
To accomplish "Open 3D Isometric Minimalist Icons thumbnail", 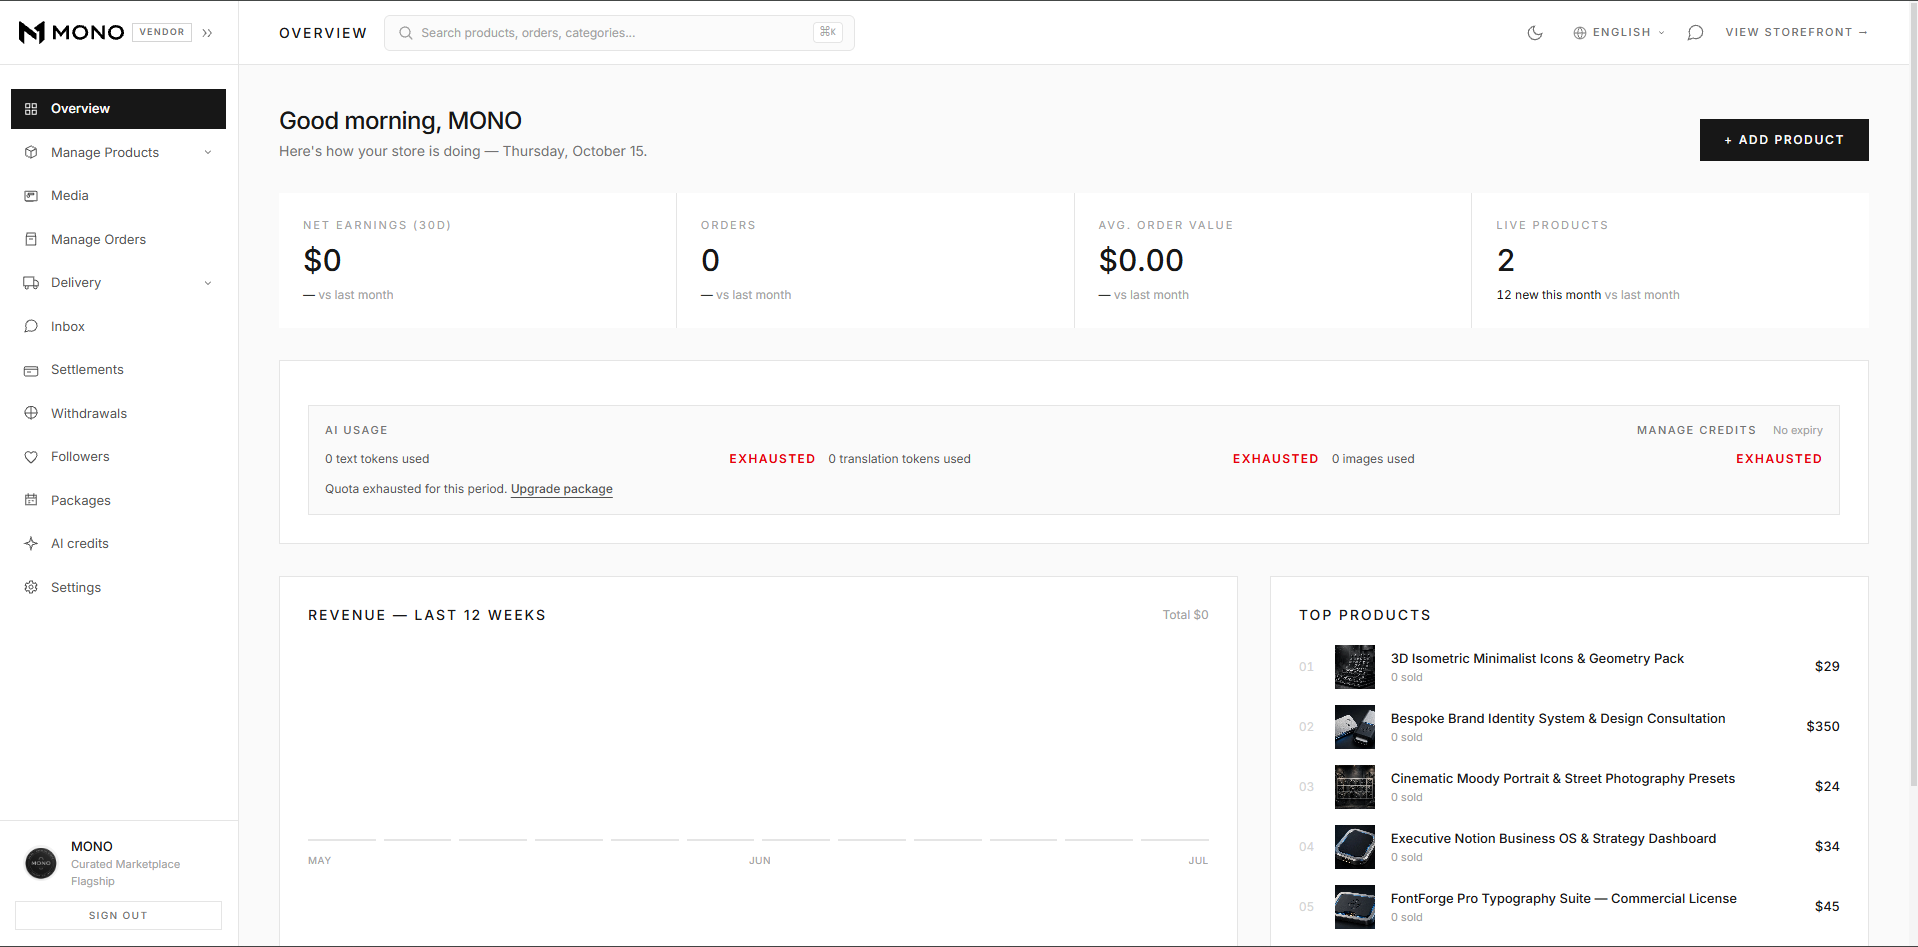I will 1355,667.
